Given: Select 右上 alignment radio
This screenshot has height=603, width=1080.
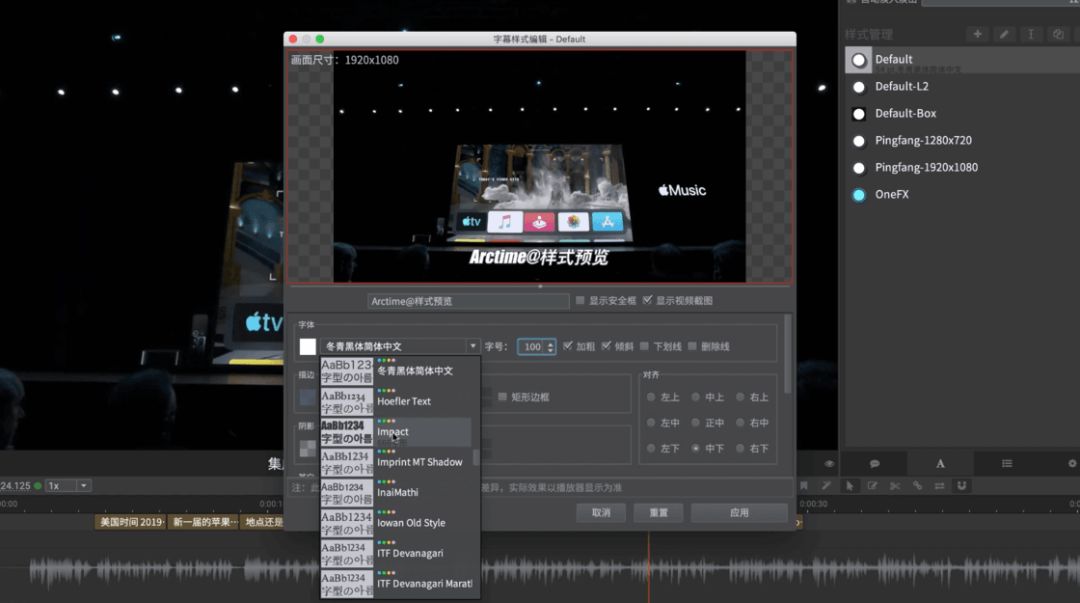Looking at the screenshot, I should [740, 397].
